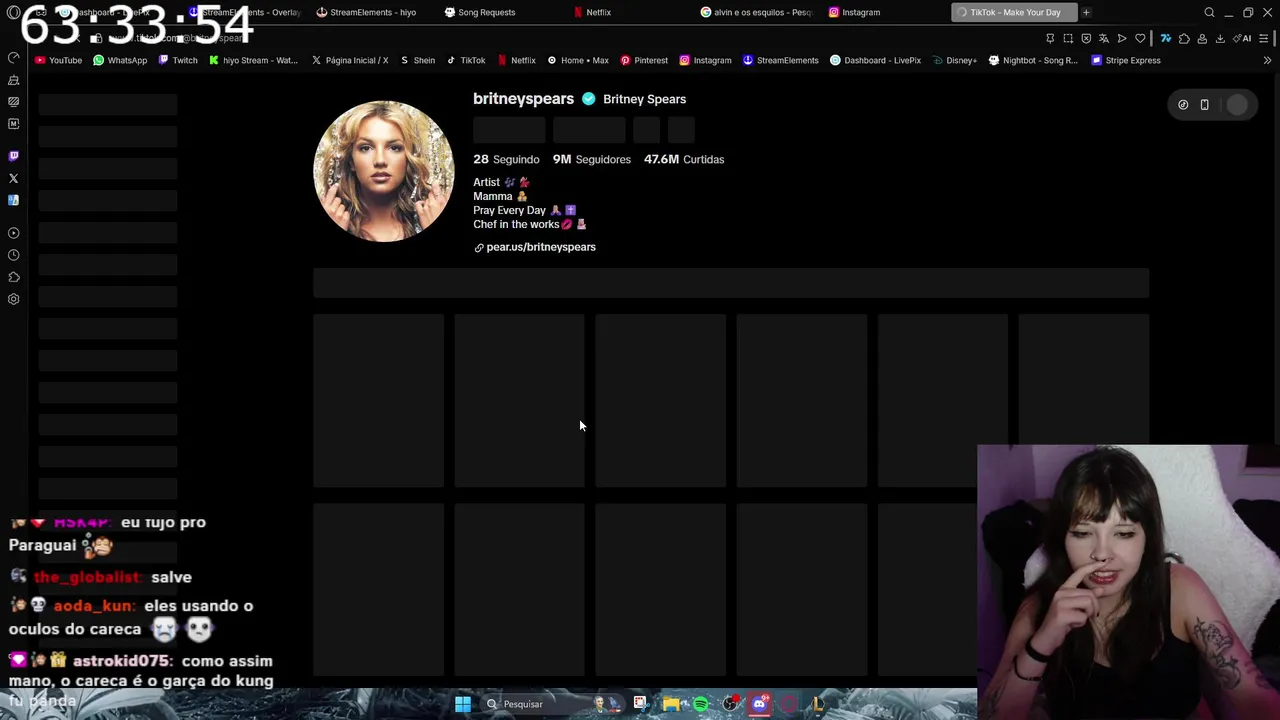Open the sidebar send/flow arrow icon
Viewport: 1280px width, 720px height.
coord(13,233)
